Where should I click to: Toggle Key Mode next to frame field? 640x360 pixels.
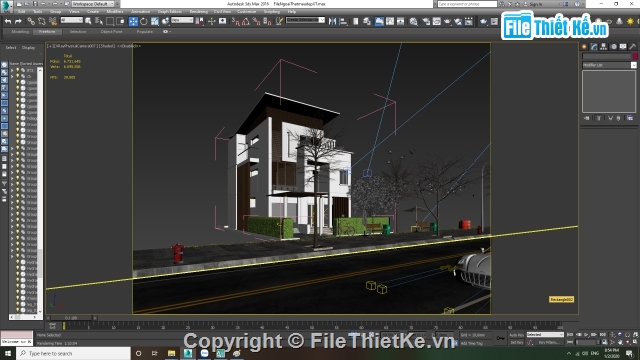(570, 342)
